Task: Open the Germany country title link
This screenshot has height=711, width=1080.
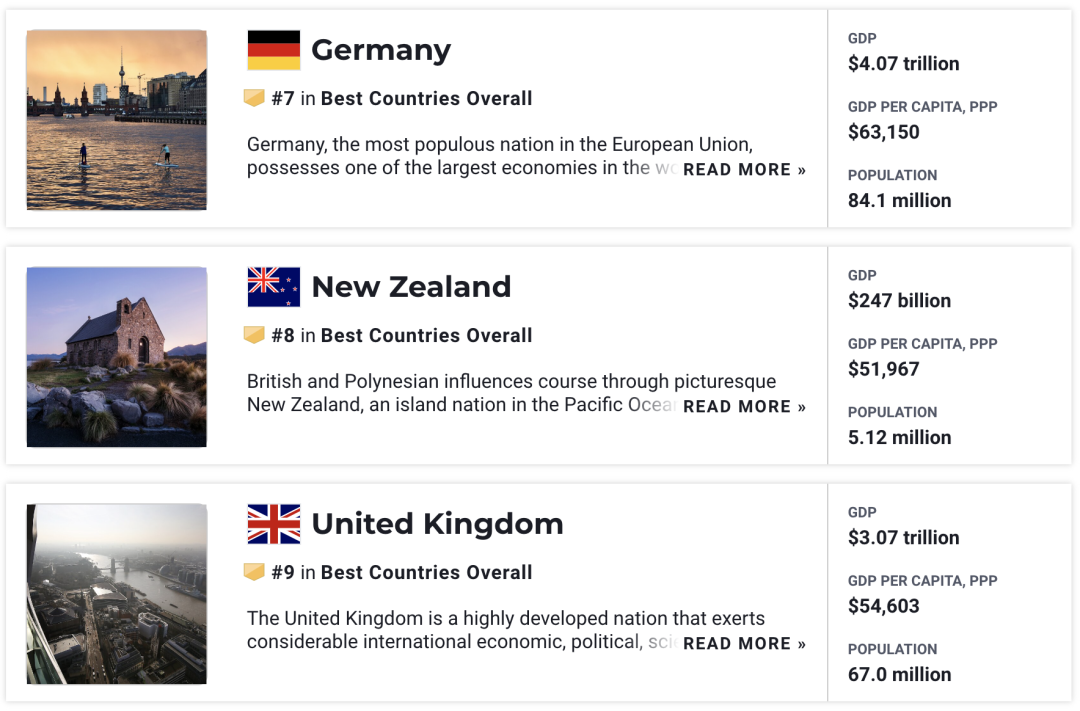Action: pos(381,50)
